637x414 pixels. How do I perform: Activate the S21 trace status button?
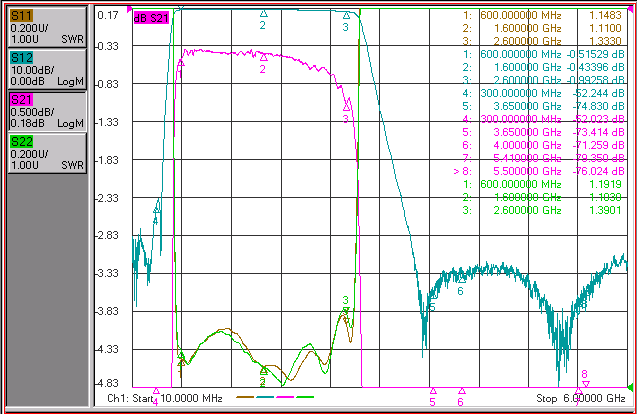pos(47,111)
